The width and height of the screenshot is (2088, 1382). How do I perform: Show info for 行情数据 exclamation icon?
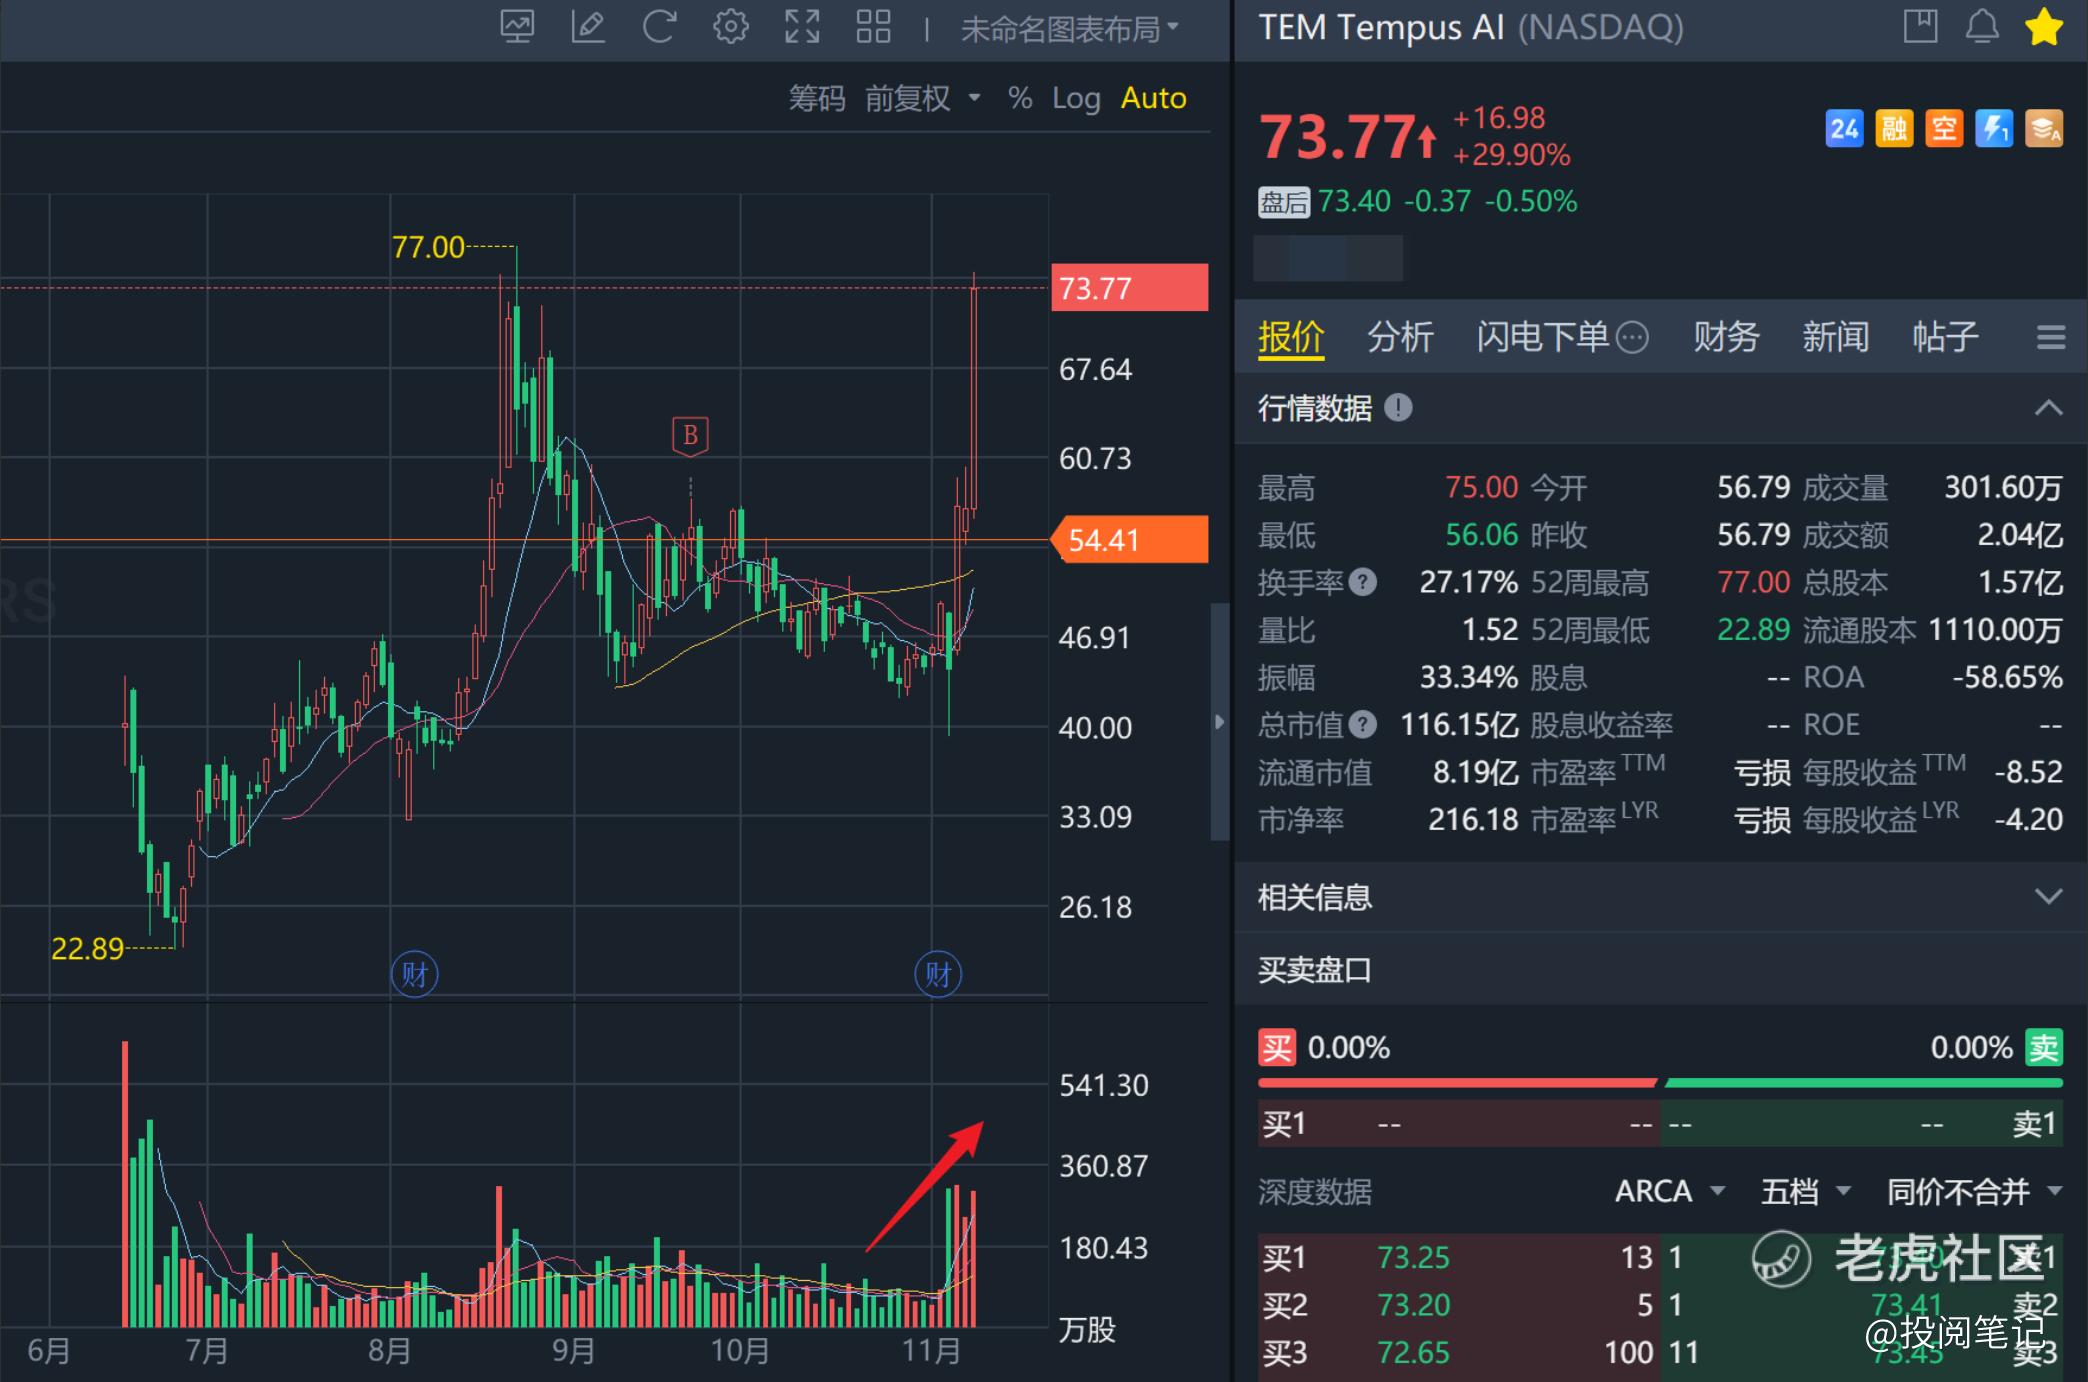(1398, 408)
